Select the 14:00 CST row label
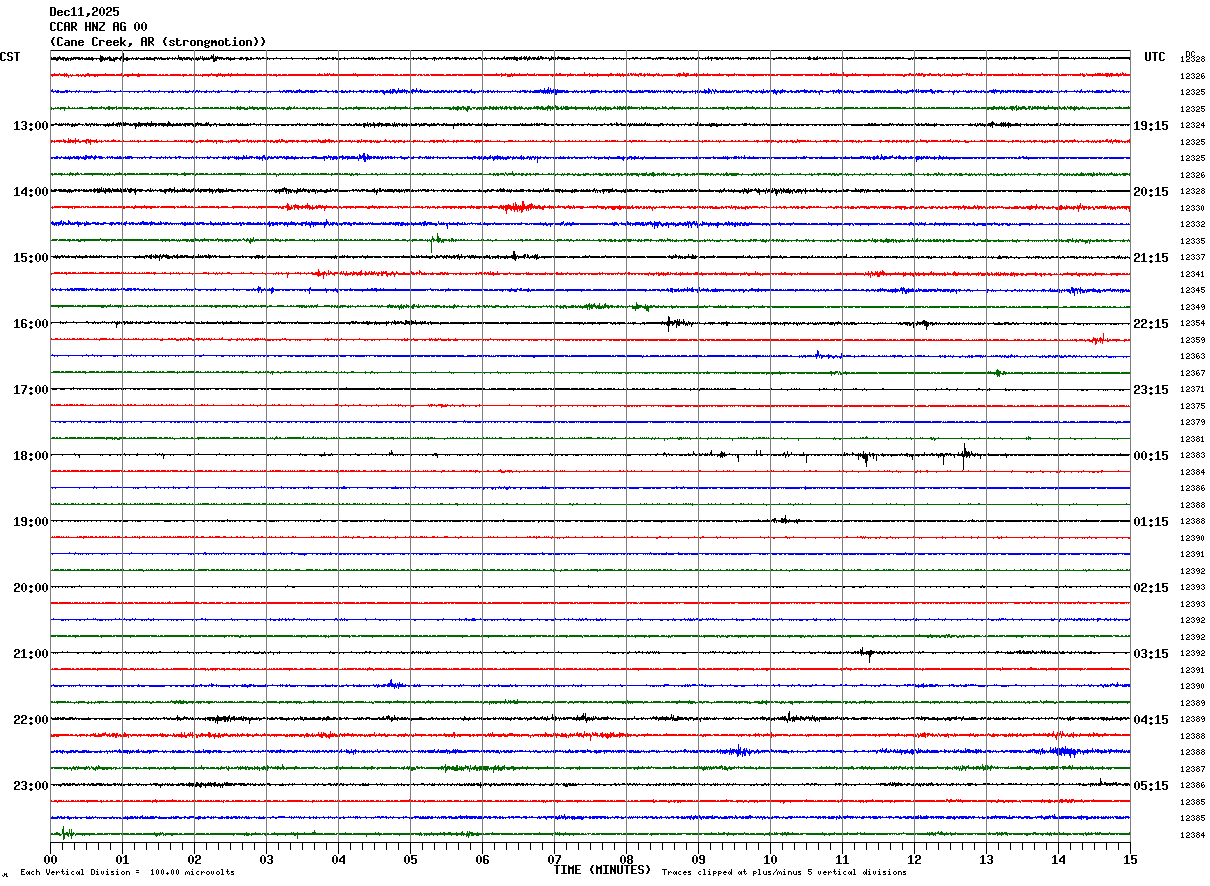Viewport: 1210px width, 886px height. pos(30,192)
